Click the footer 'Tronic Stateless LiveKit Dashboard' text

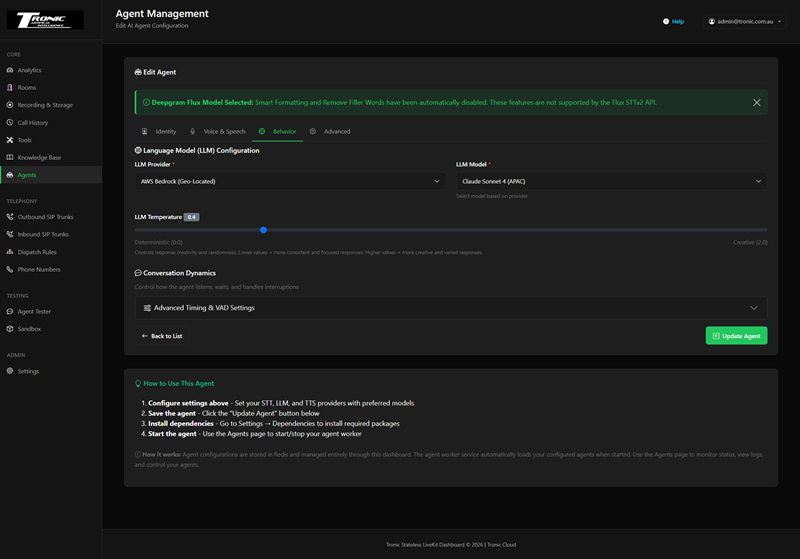[425, 545]
